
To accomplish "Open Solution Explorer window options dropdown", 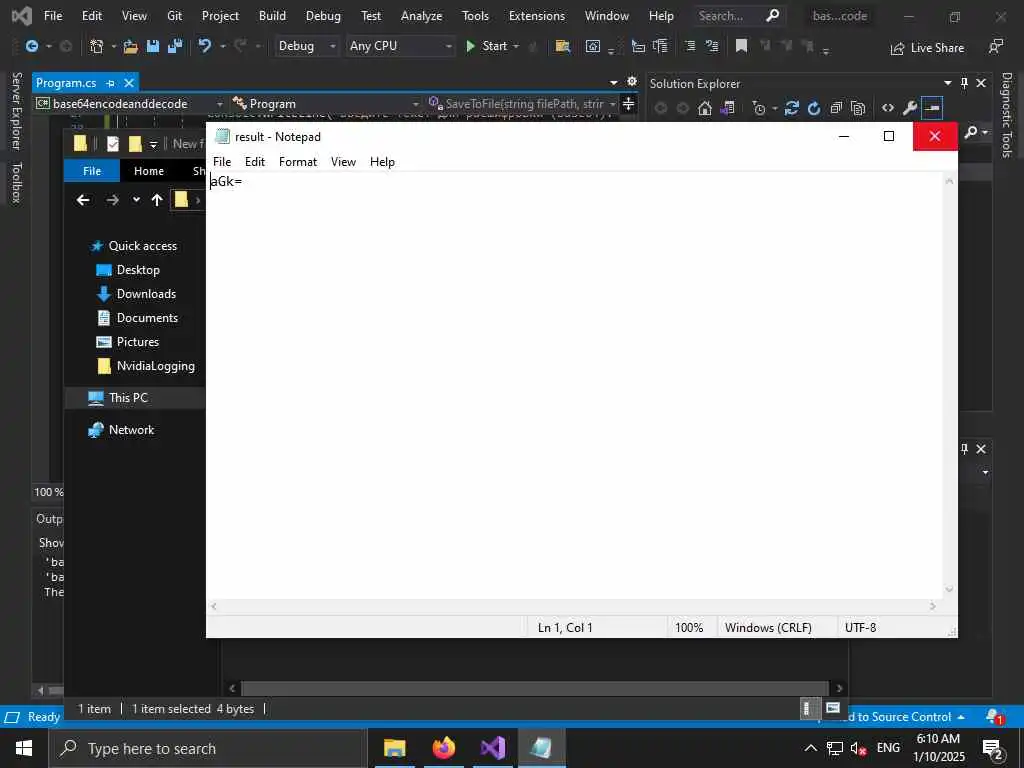I will pos(948,83).
